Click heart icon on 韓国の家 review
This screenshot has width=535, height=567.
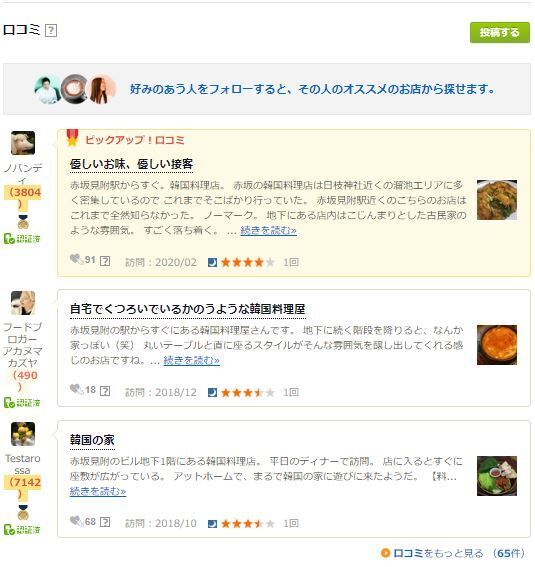[x=76, y=521]
